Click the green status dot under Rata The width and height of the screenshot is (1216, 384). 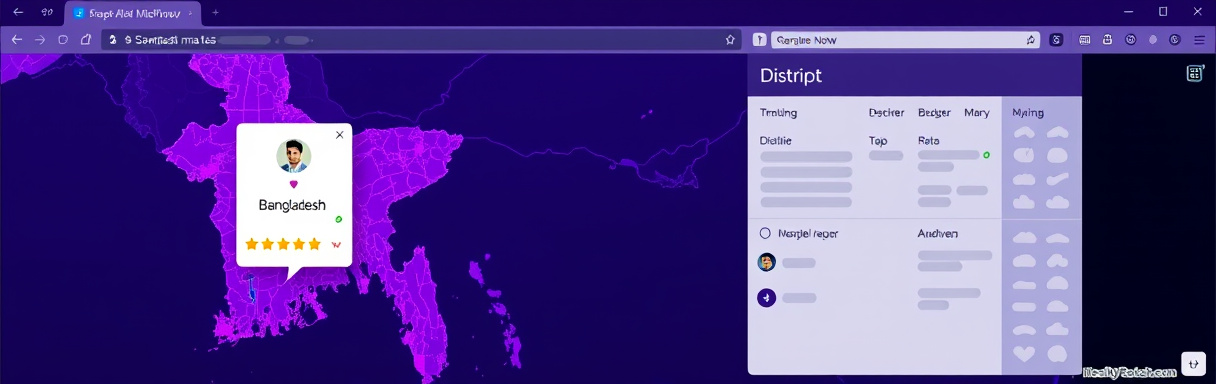[x=987, y=155]
